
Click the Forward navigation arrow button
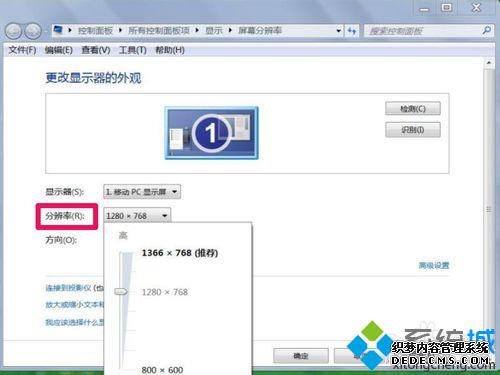click(33, 31)
